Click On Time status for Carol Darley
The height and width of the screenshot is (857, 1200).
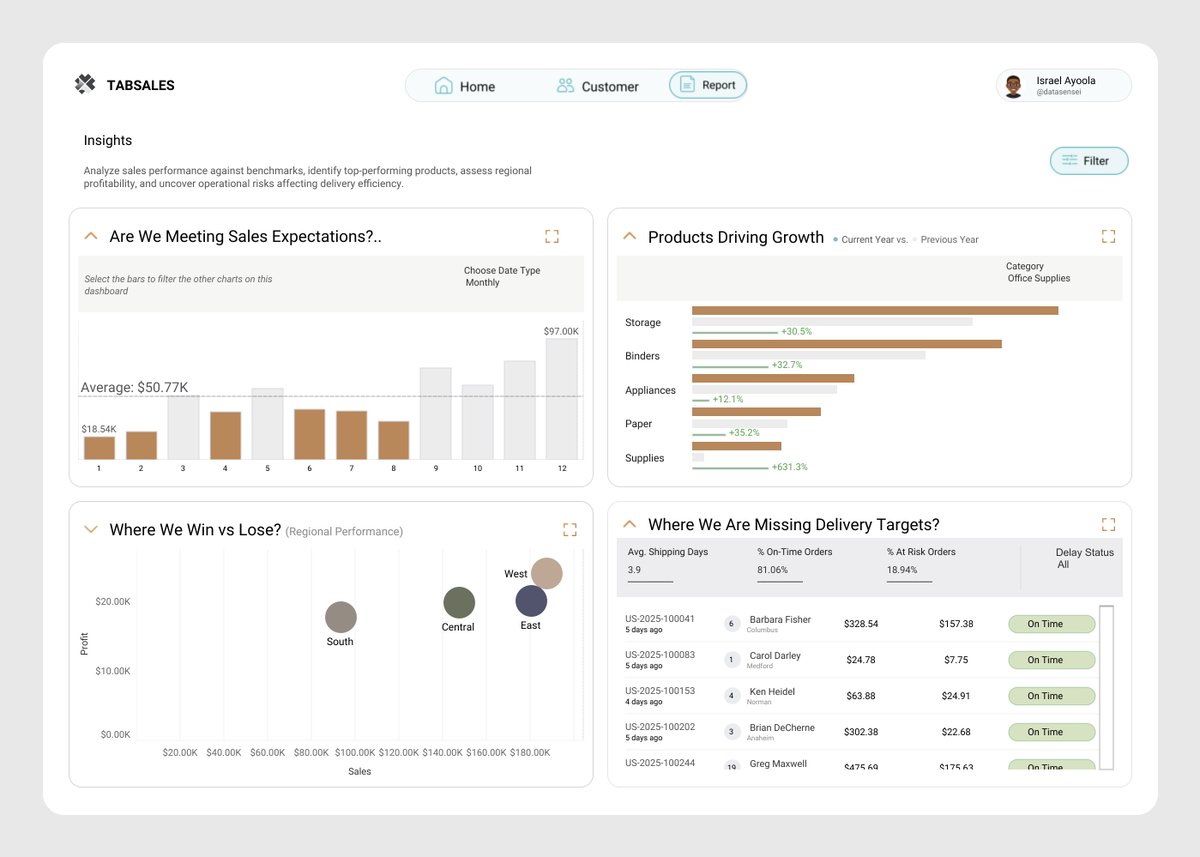click(x=1052, y=660)
